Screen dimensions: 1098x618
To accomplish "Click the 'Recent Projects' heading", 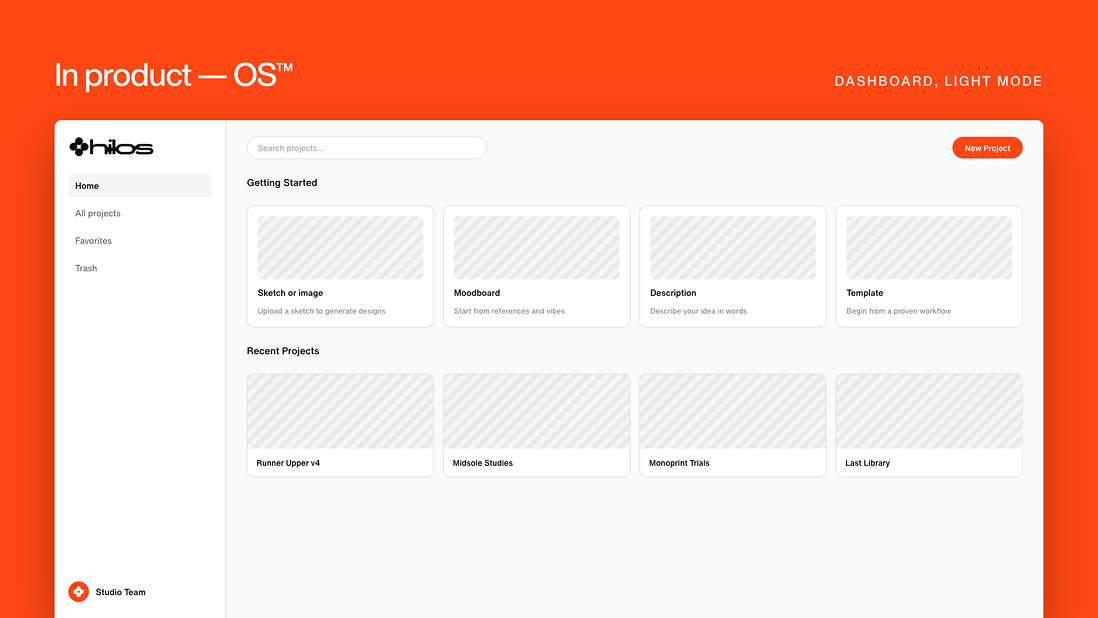I will click(283, 351).
